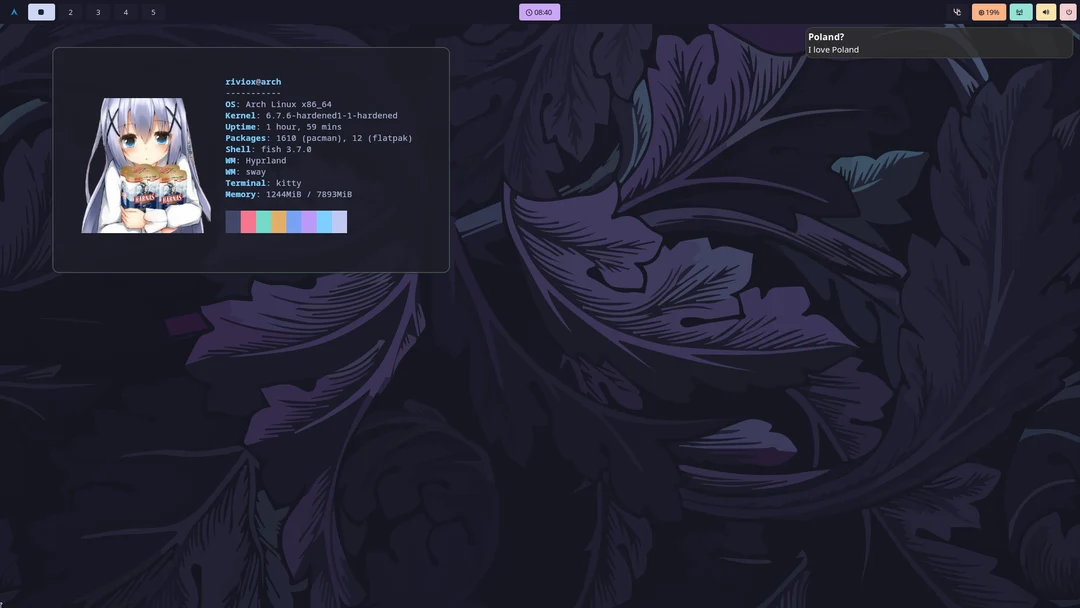Click the teal-green color block in neofetch
1080x608 pixels.
(263, 222)
